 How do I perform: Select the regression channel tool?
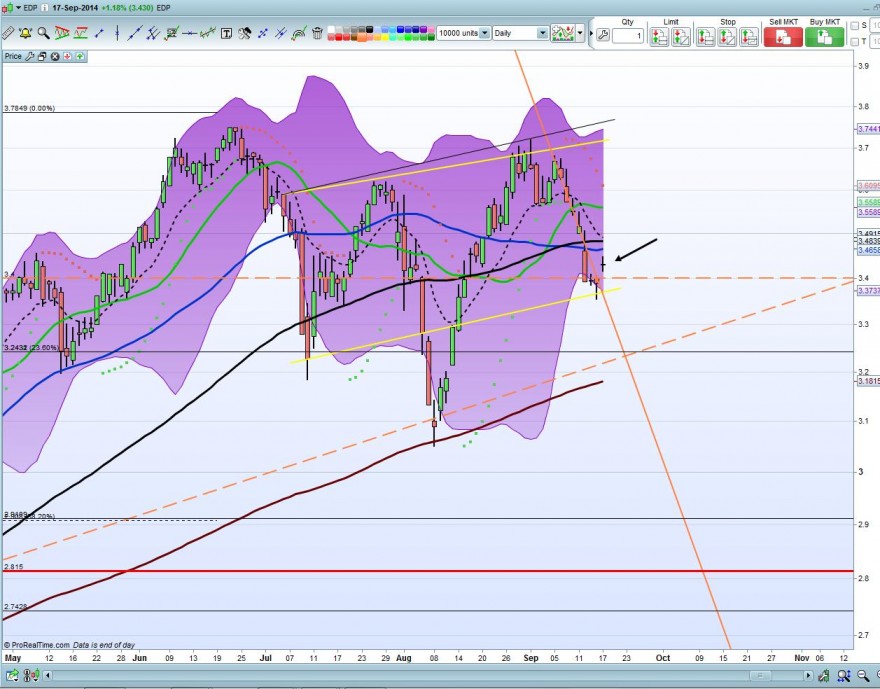point(208,33)
